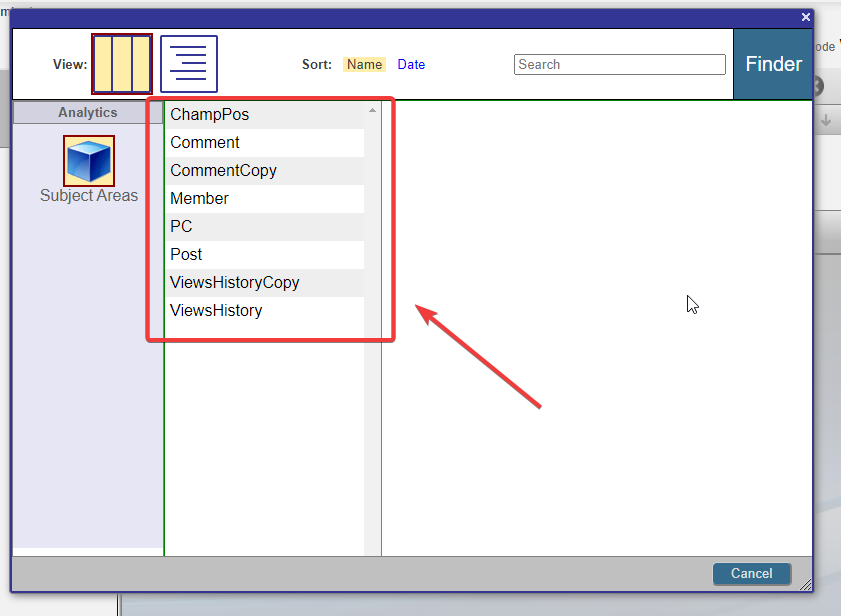Open the Analytics section header
841x616 pixels.
[x=88, y=113]
